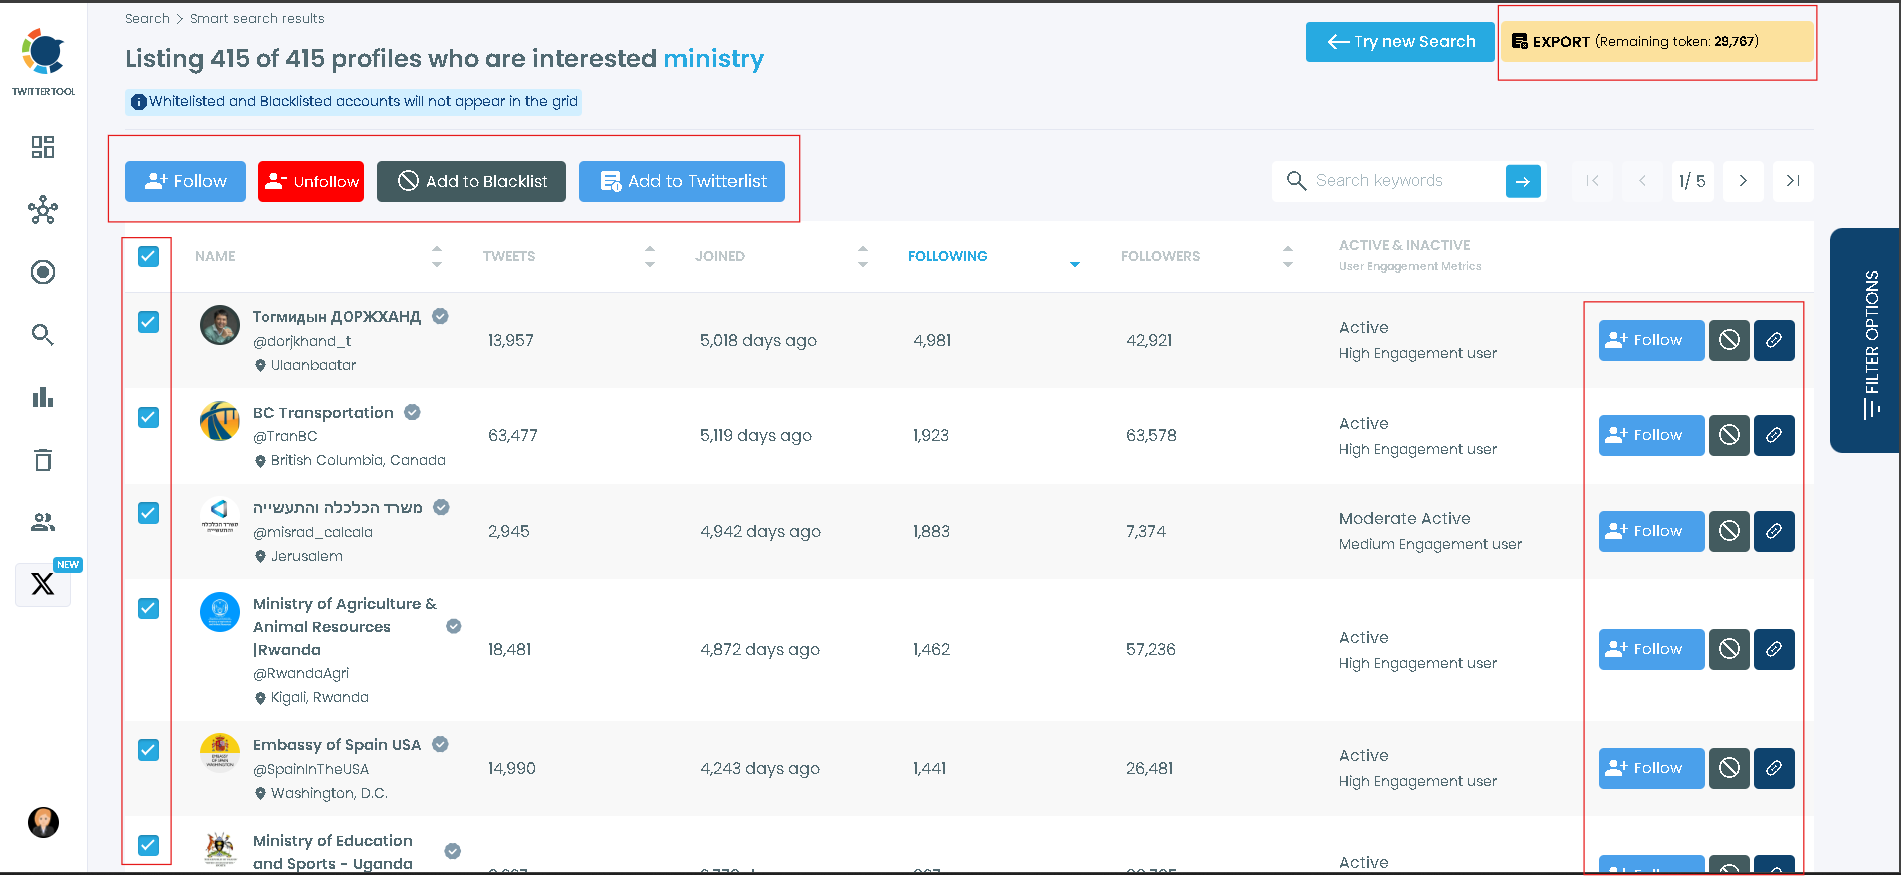
Task: Deselect the Embassy of Spain USA checkbox
Action: point(148,750)
